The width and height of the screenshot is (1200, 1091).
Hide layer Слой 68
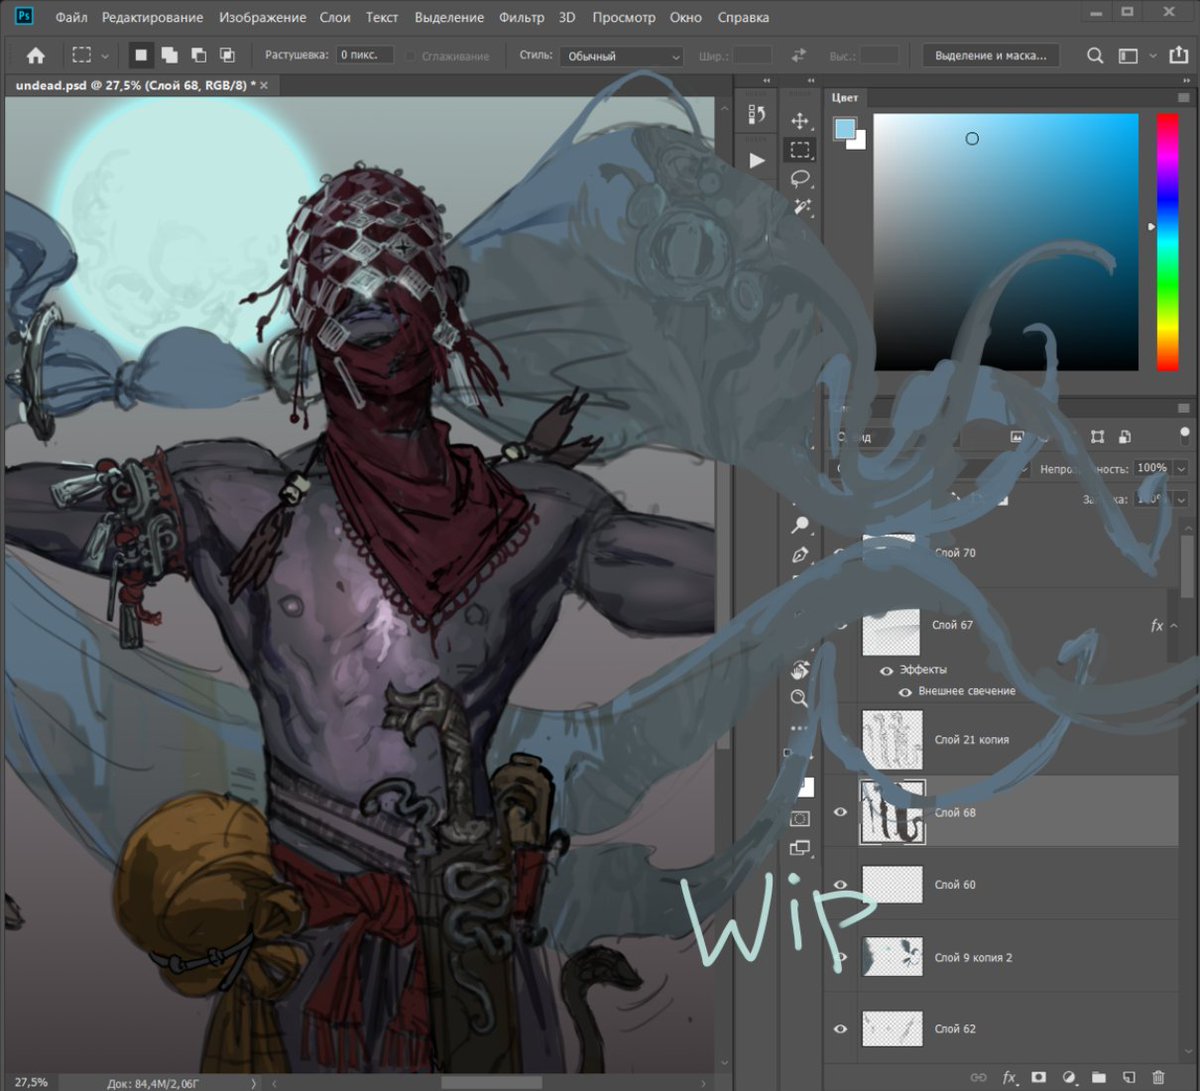point(840,812)
